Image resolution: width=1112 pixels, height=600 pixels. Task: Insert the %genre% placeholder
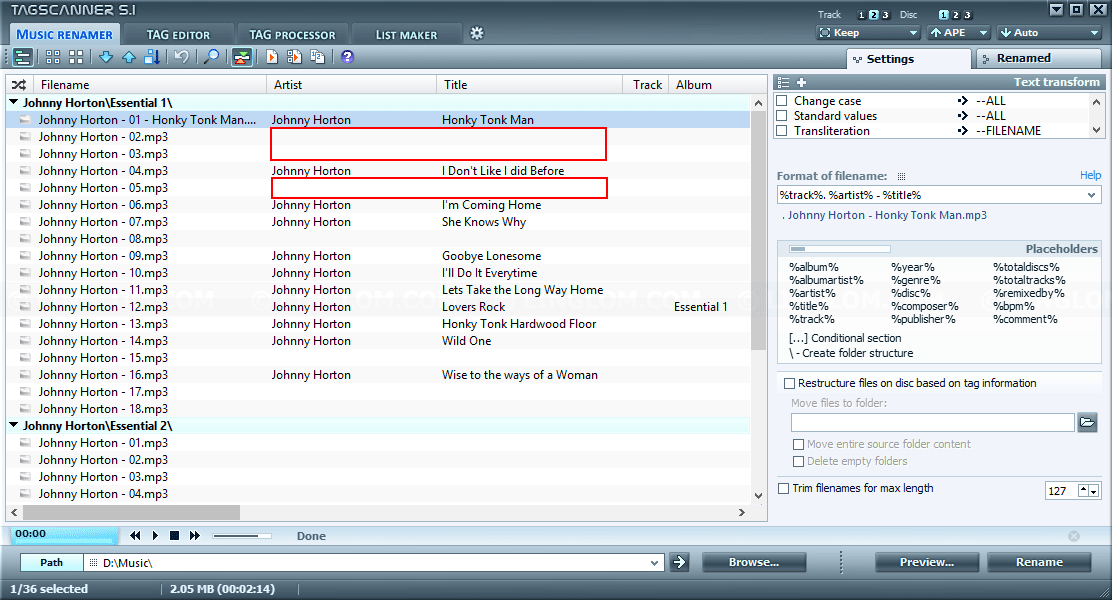click(916, 280)
